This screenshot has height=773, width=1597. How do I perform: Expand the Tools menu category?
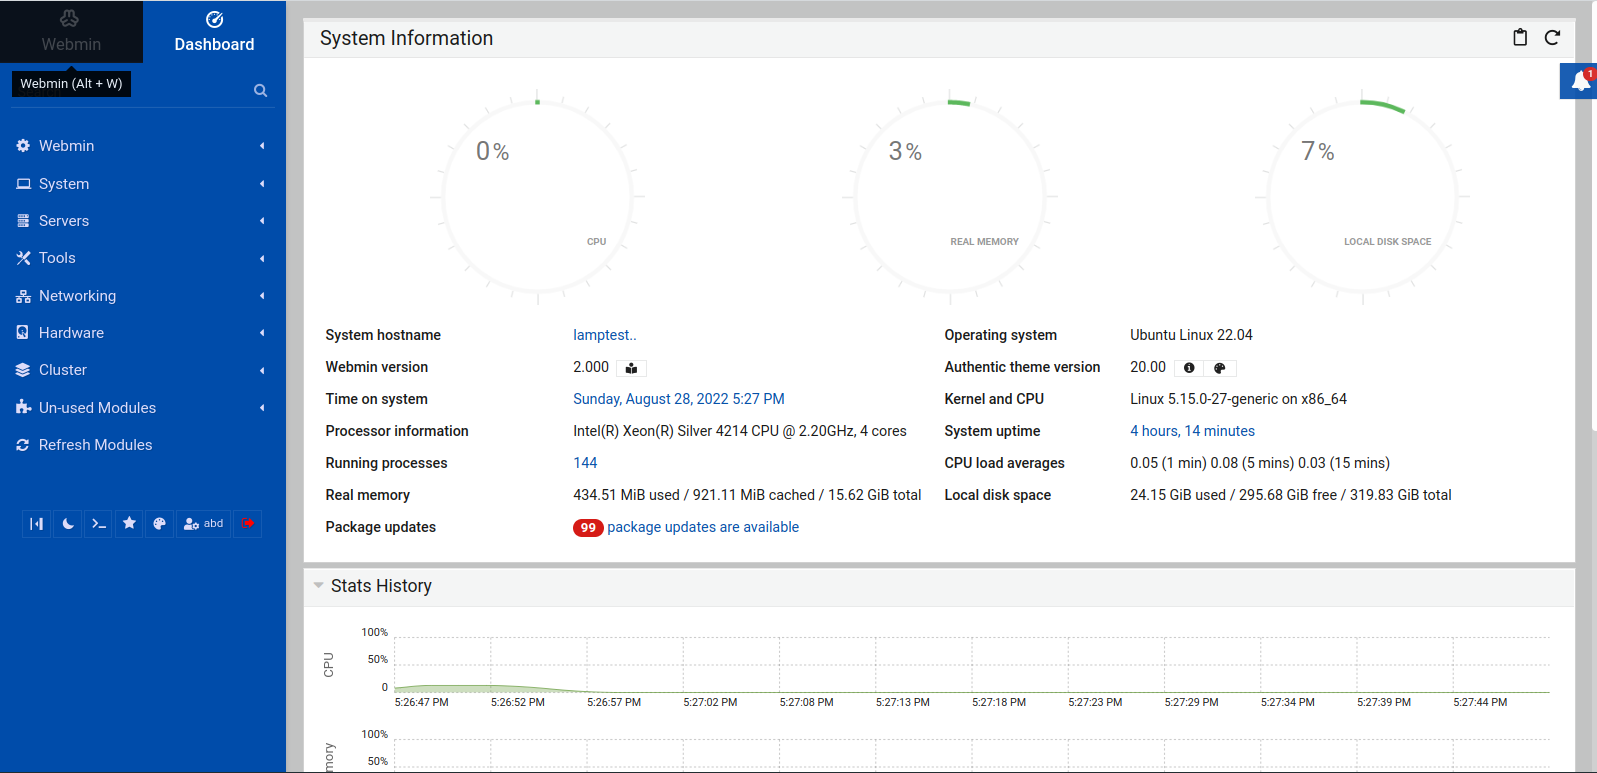[x=143, y=258]
